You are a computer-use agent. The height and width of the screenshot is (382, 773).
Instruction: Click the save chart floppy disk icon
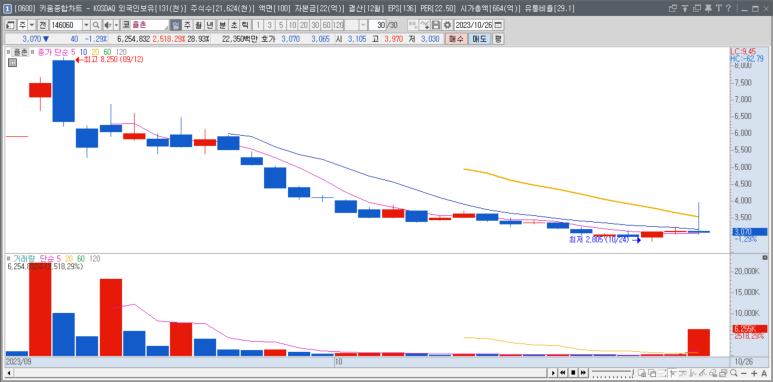[436, 25]
